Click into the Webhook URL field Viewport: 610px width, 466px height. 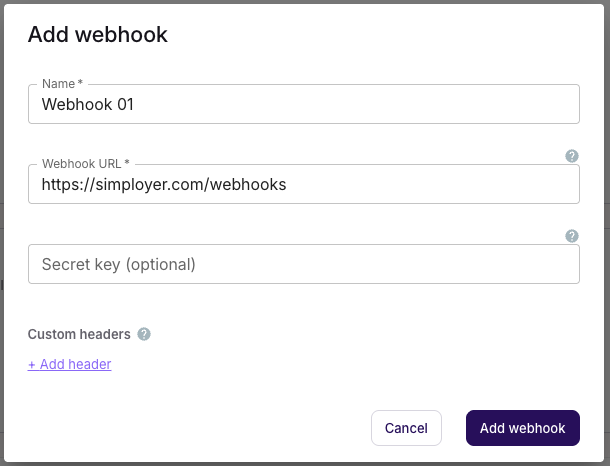pyautogui.click(x=304, y=184)
